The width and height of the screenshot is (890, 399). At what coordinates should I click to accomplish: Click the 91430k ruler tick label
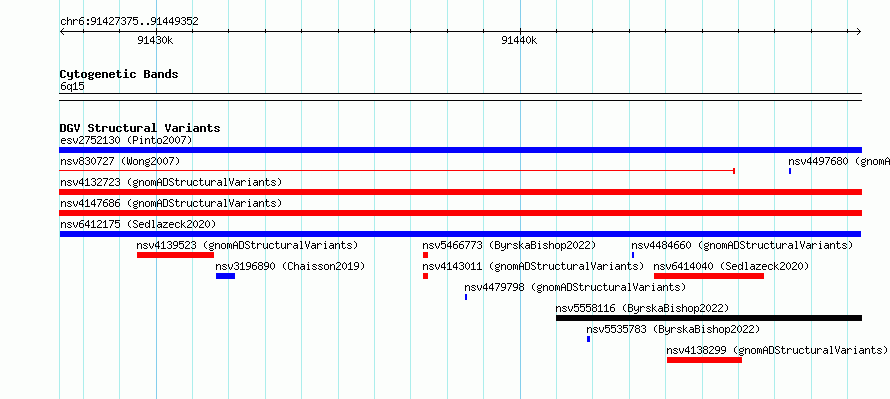pyautogui.click(x=155, y=40)
